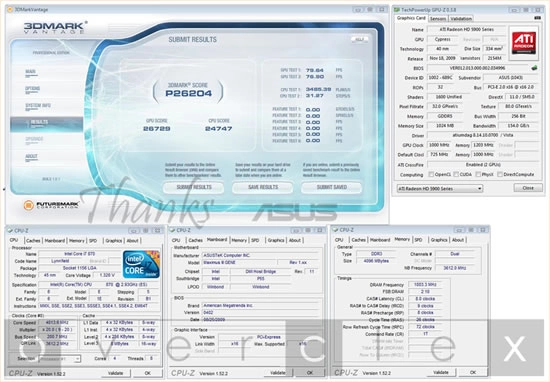Click the Intel Core i7 logo in CPU-Z
This screenshot has height=382, width=550.
141,264
